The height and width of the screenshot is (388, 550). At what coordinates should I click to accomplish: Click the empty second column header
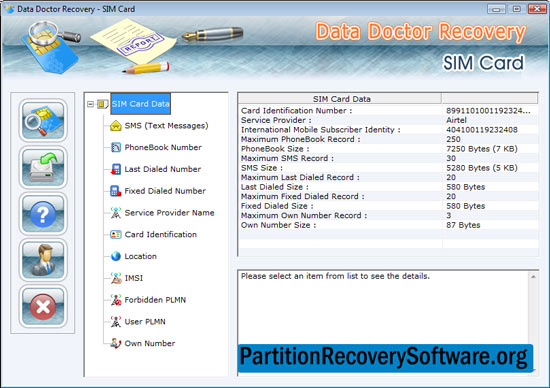[x=490, y=99]
